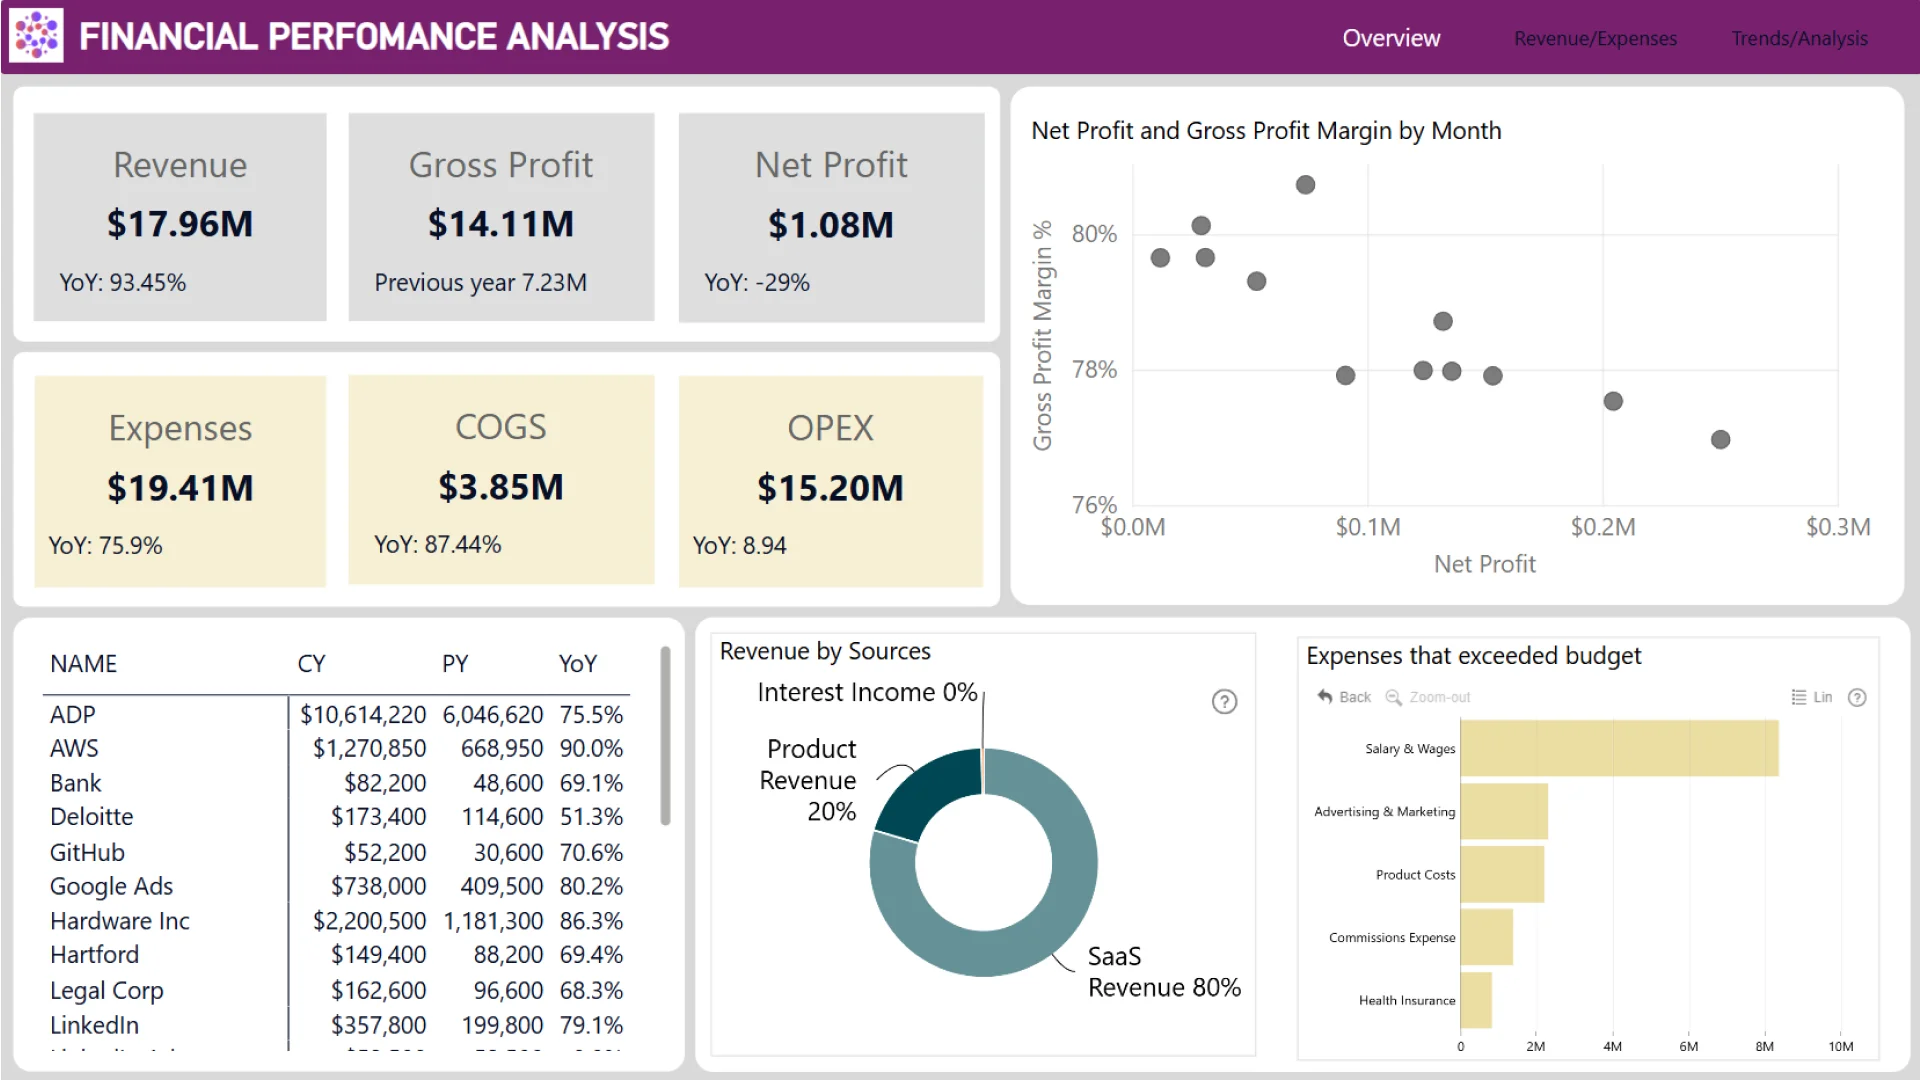Open help on the expenses chart

(1857, 697)
